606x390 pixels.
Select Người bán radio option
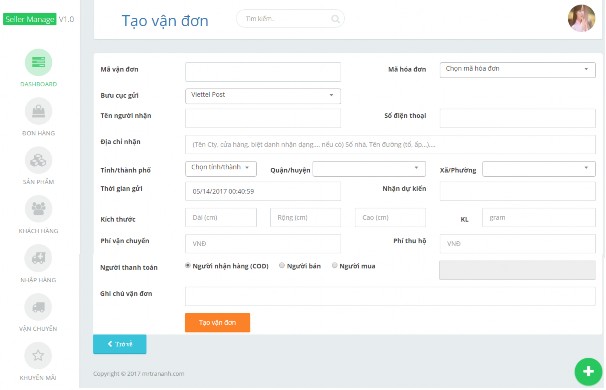(x=282, y=266)
